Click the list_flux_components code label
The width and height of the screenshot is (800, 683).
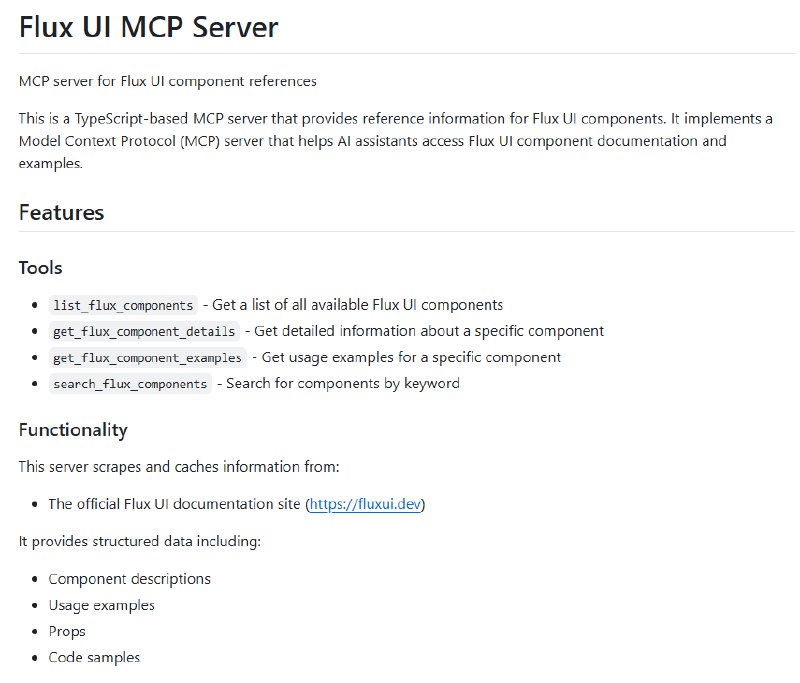coord(123,305)
